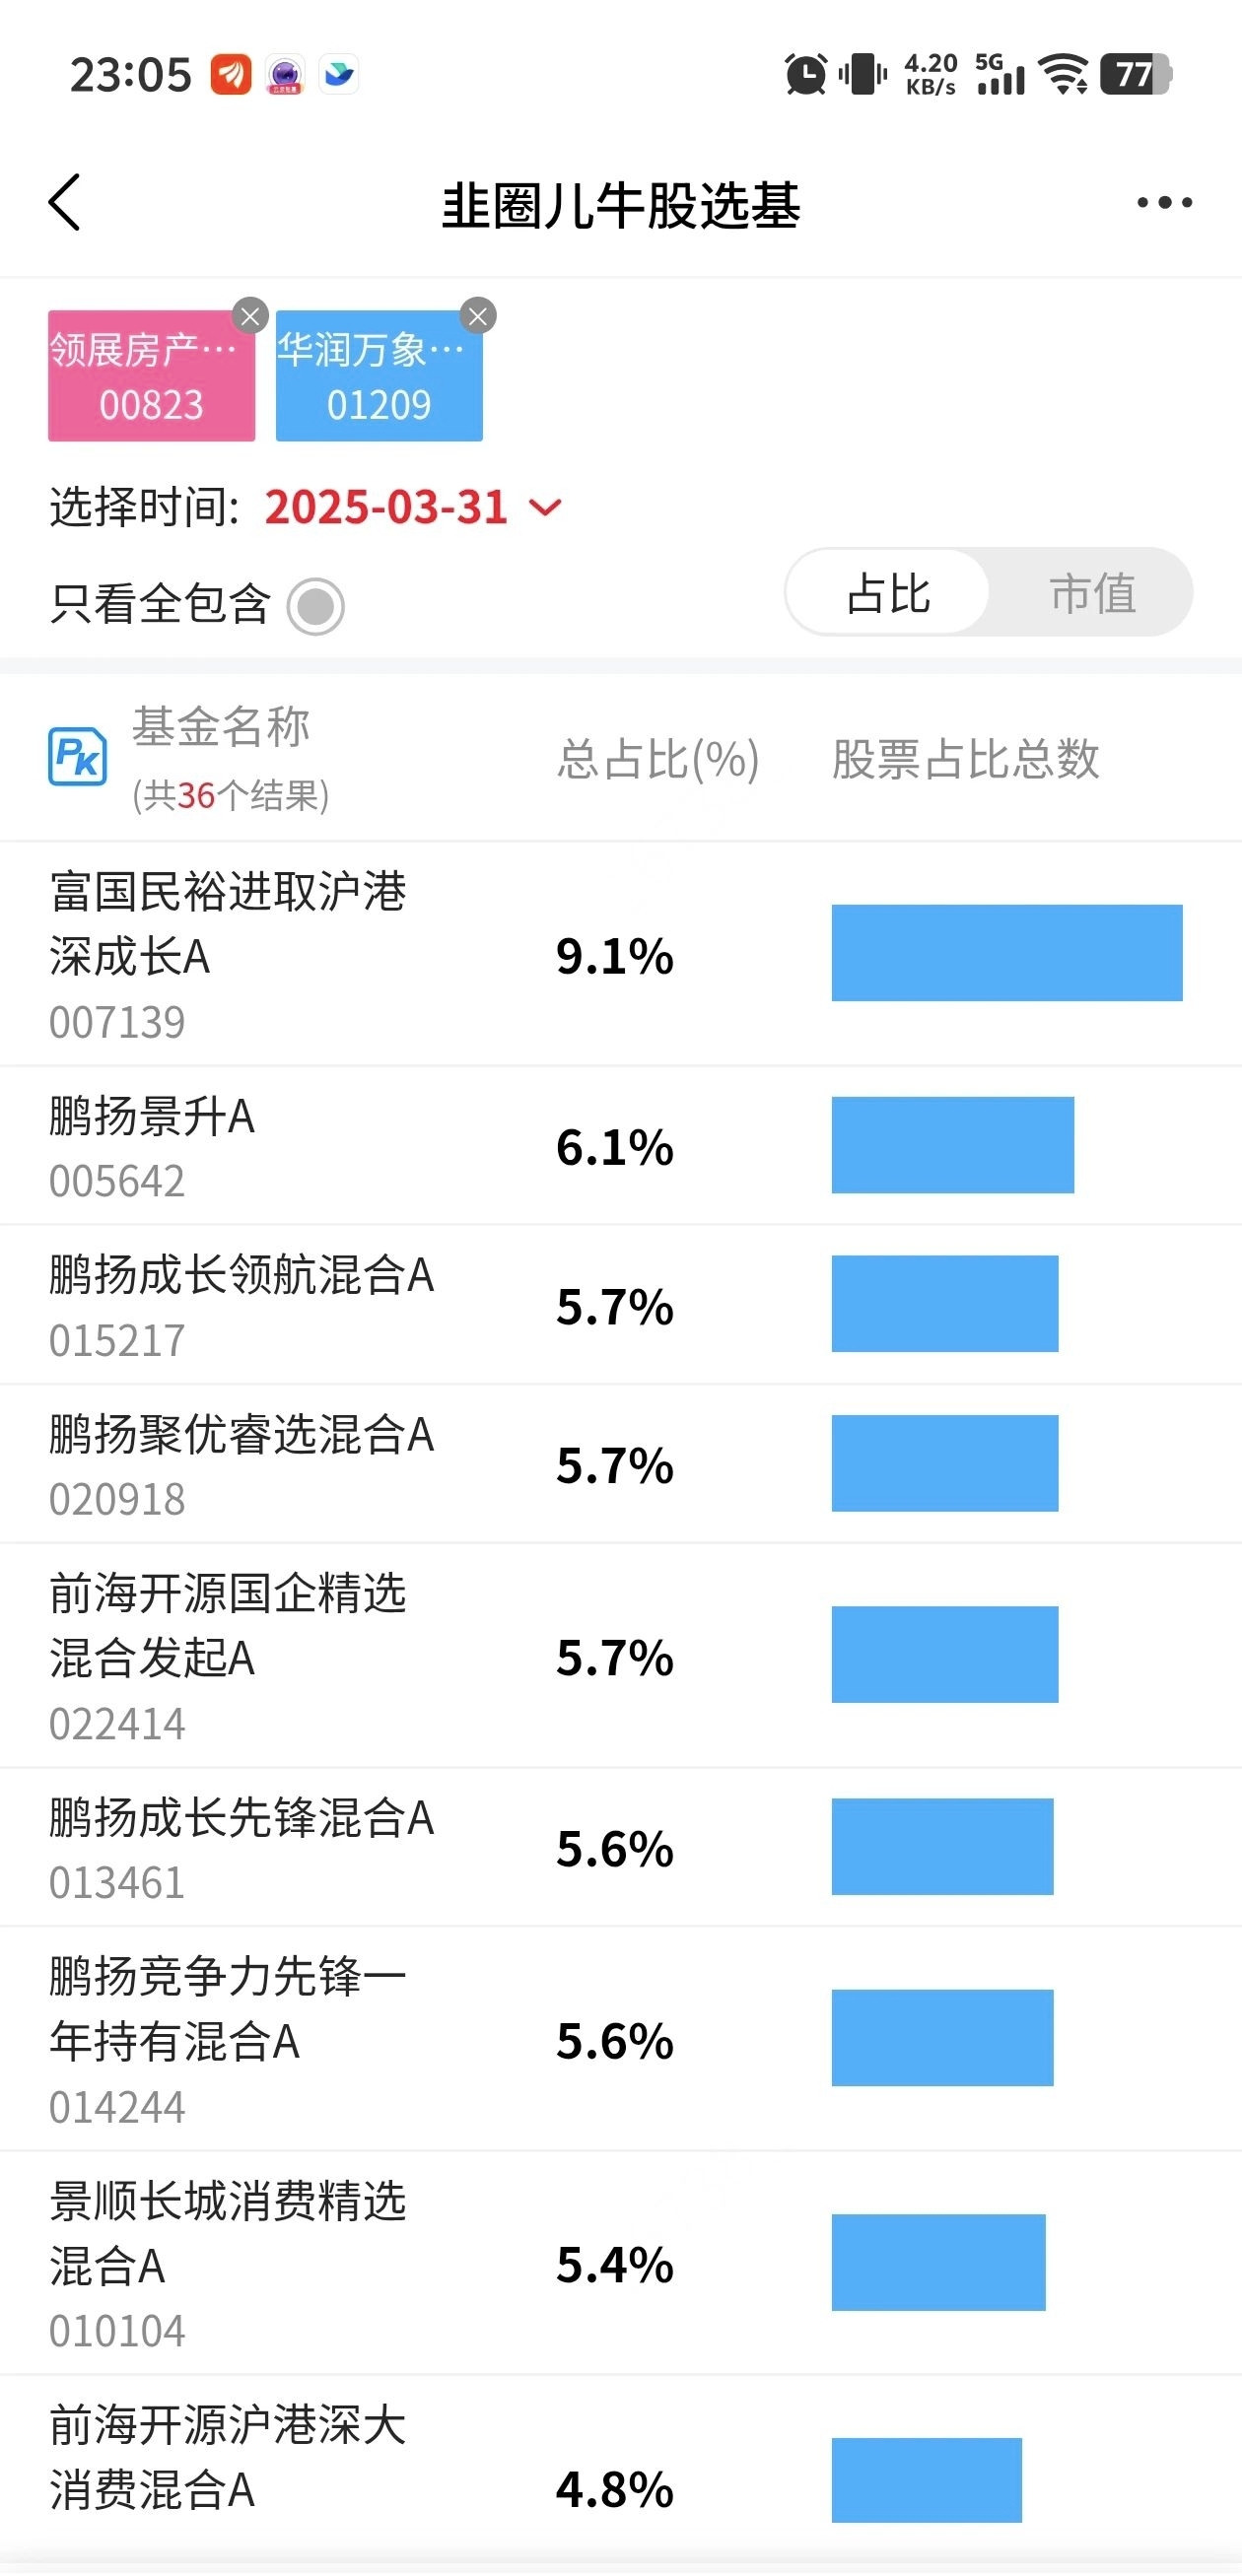Remove the 领展房产 00823 stock tag
Image resolution: width=1242 pixels, height=2576 pixels.
click(x=250, y=317)
